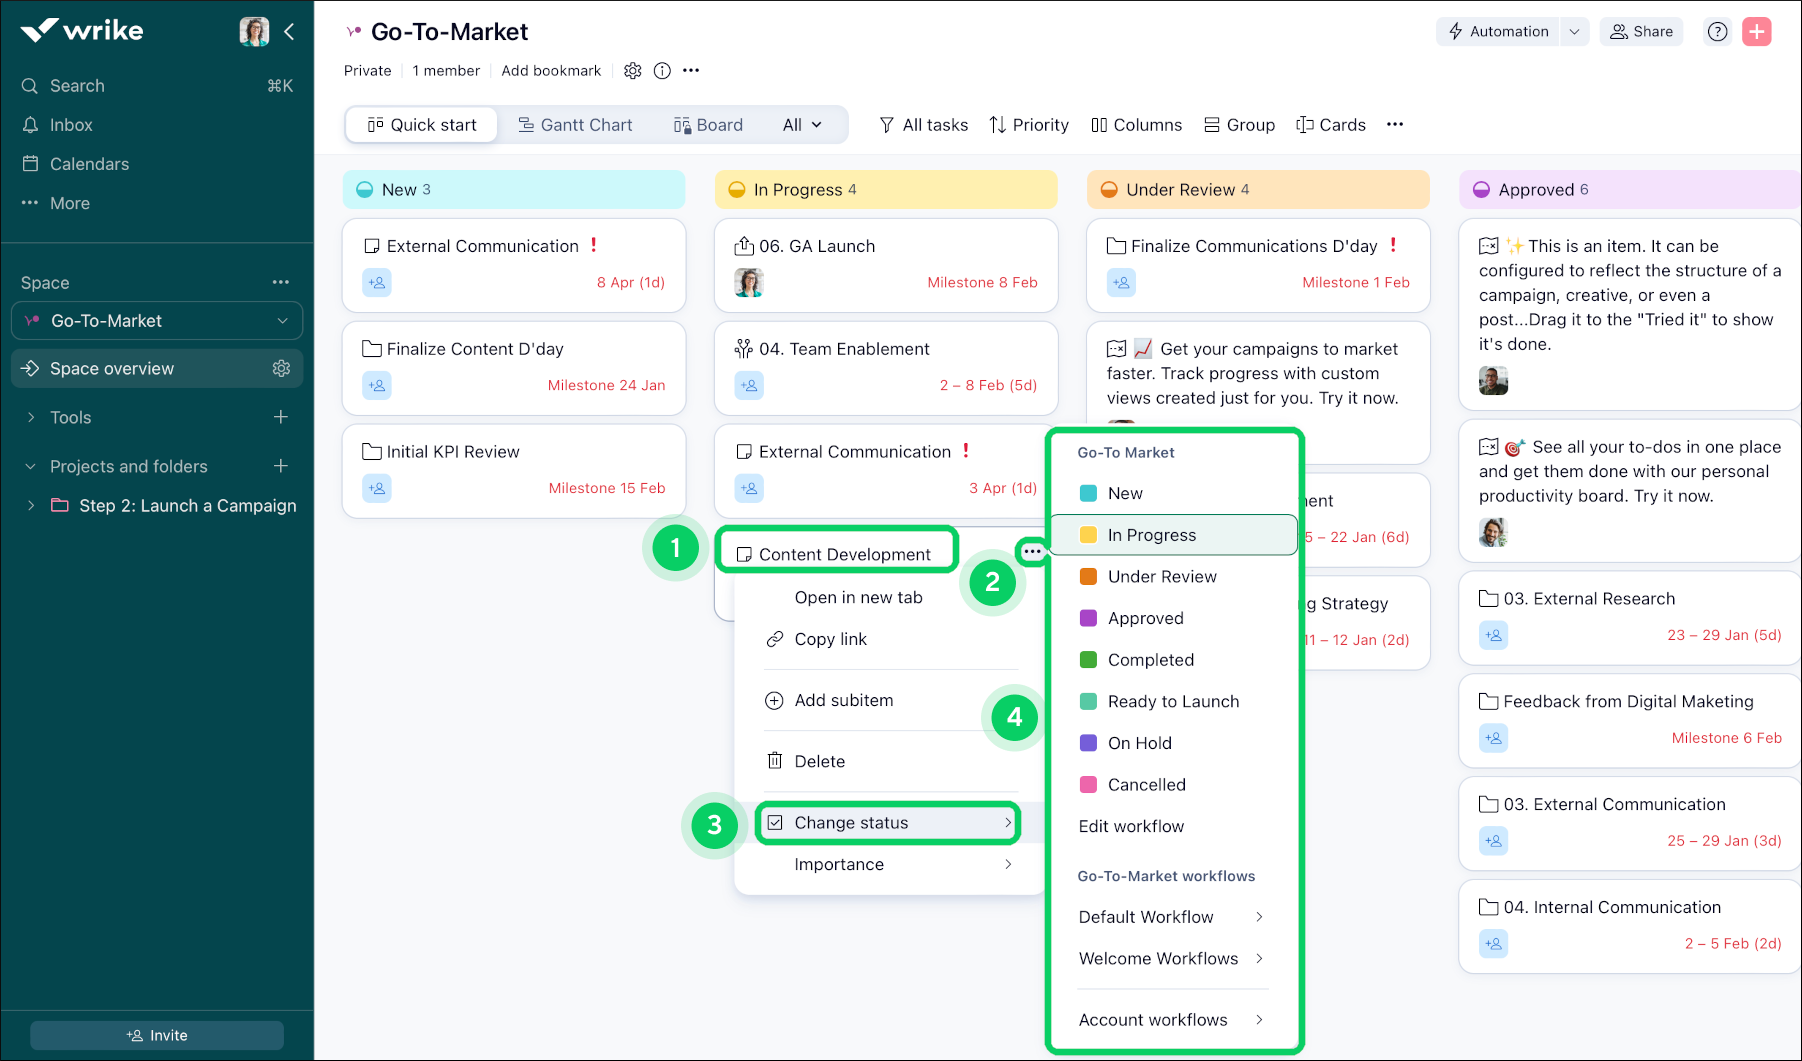
Task: Collapse the sidebar with the arrow icon
Action: click(289, 32)
